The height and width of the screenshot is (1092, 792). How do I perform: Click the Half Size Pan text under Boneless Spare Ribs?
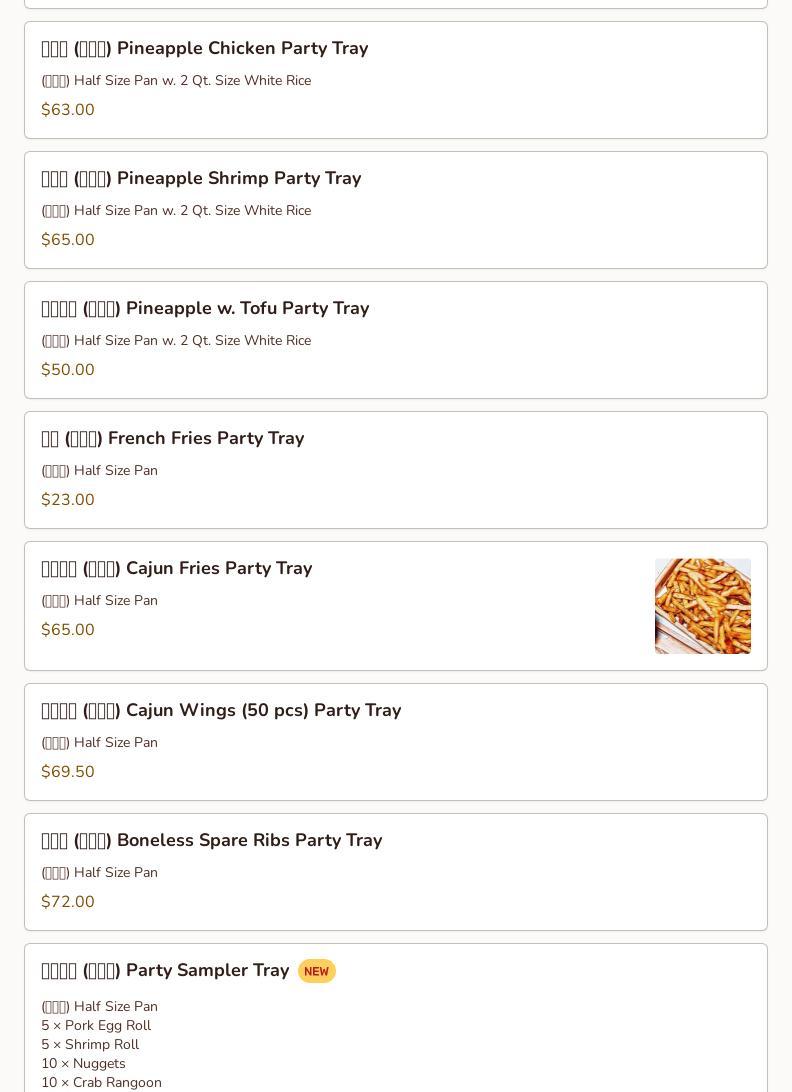point(100,873)
